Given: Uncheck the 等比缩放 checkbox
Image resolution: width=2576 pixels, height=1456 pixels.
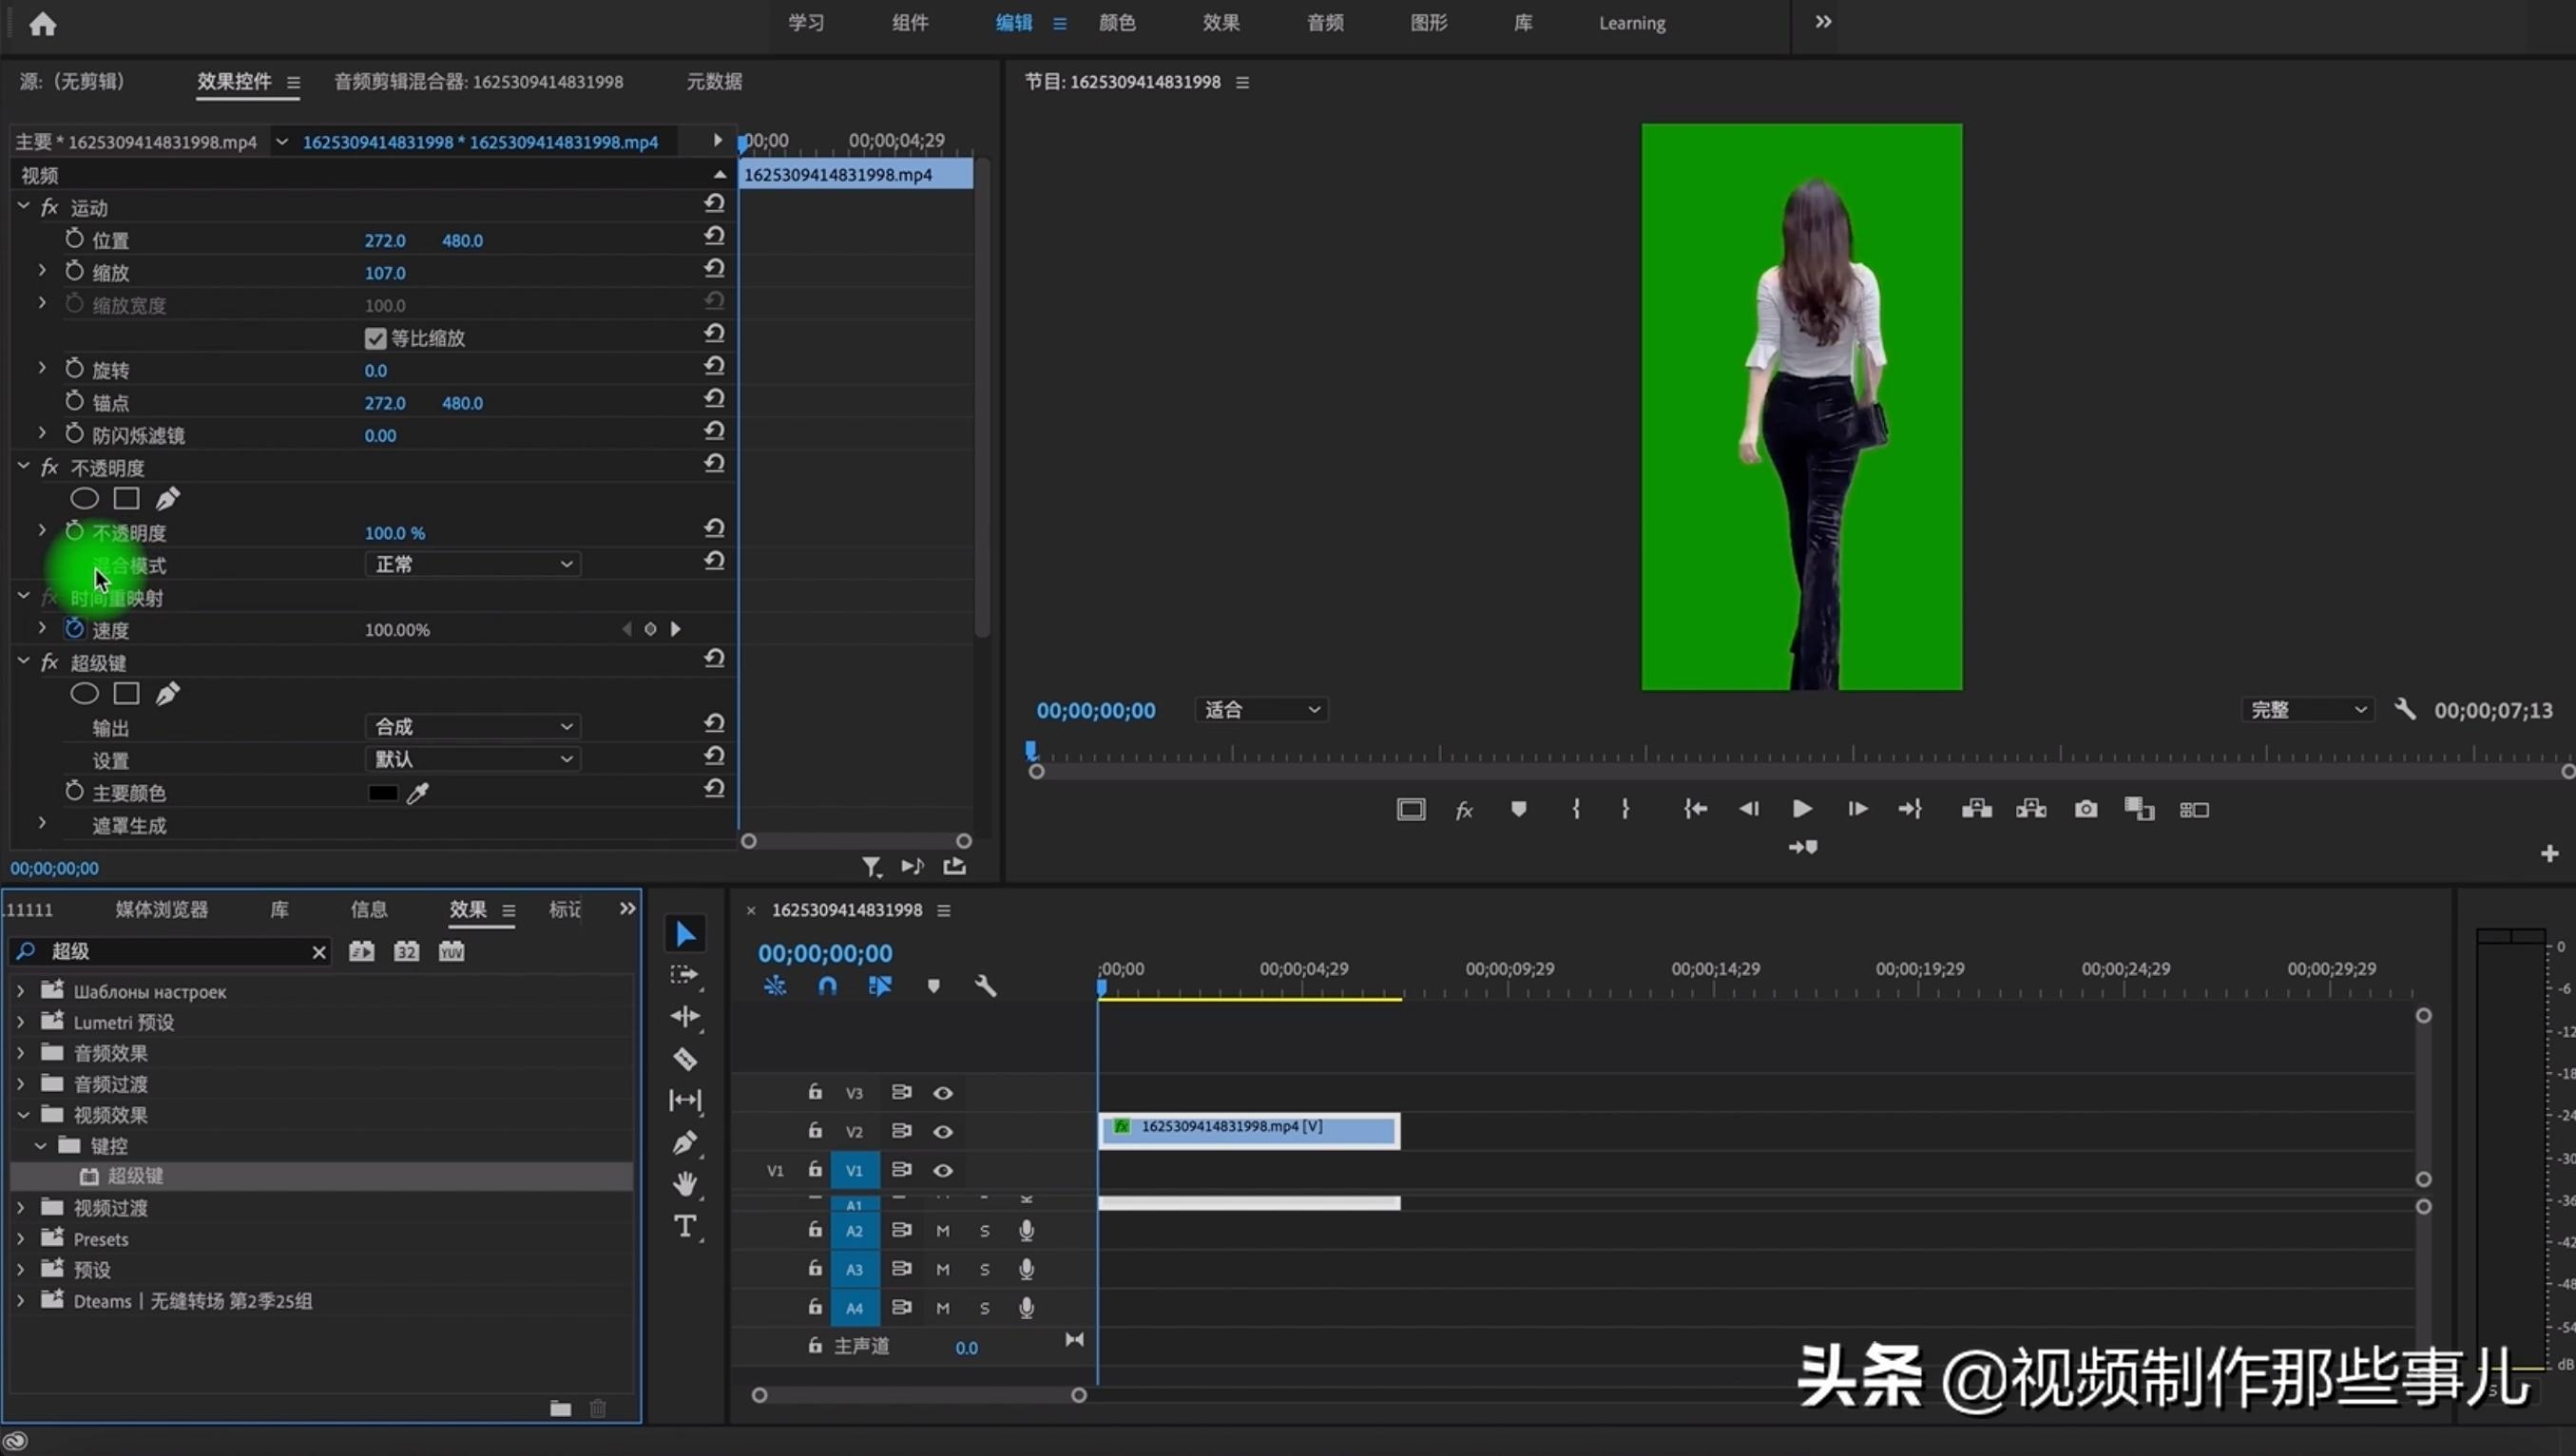Looking at the screenshot, I should point(375,338).
